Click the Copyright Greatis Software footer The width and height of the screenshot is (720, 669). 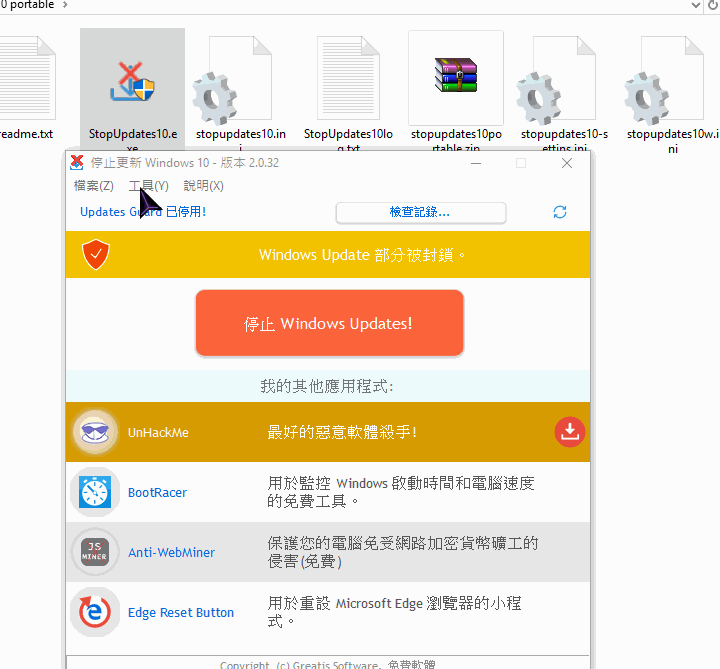[x=327, y=664]
